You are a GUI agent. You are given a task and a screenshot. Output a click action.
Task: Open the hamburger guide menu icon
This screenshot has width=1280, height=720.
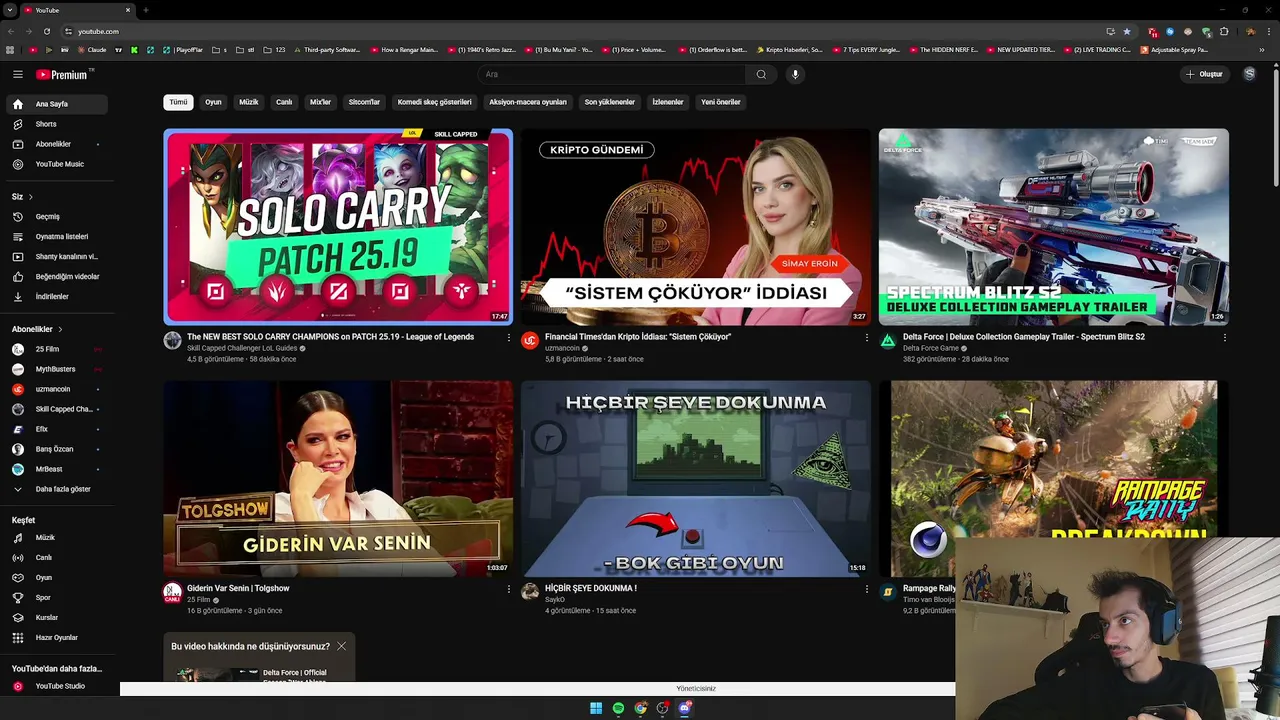point(17,74)
